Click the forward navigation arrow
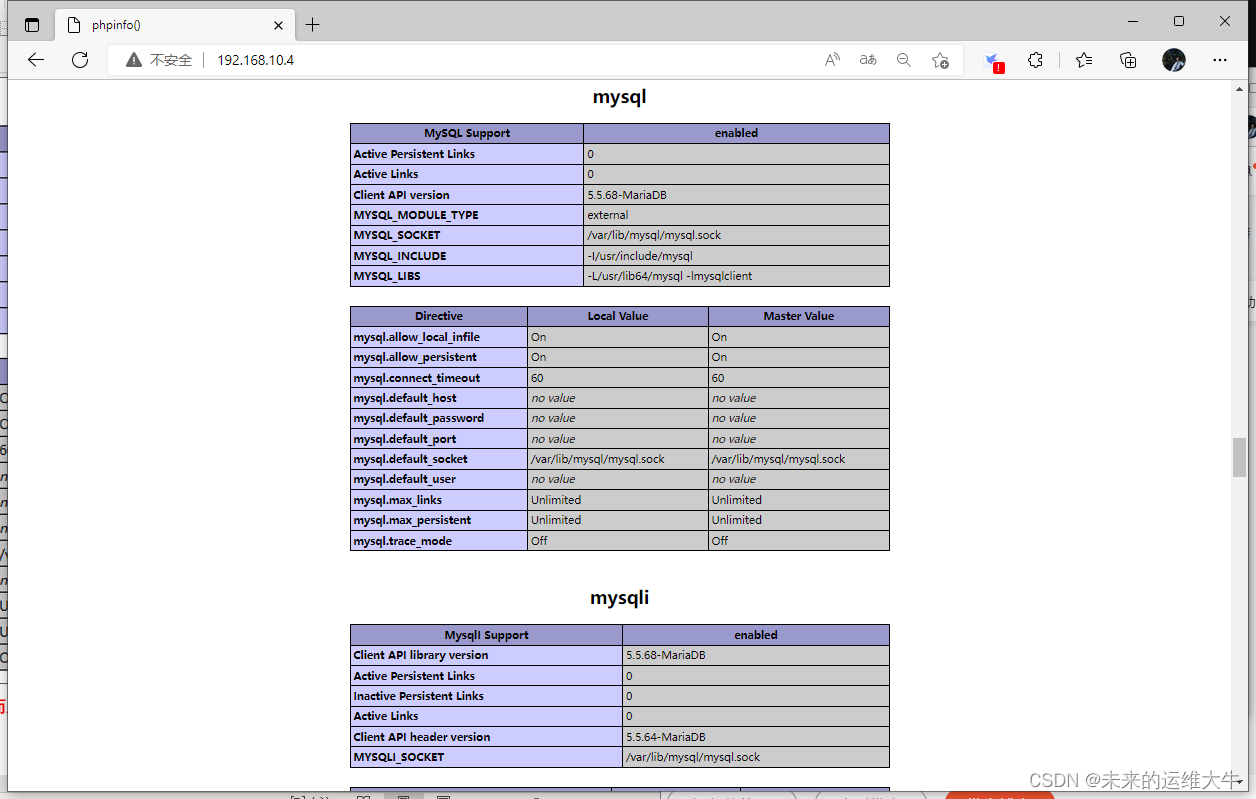Image resolution: width=1256 pixels, height=799 pixels. (x=58, y=60)
